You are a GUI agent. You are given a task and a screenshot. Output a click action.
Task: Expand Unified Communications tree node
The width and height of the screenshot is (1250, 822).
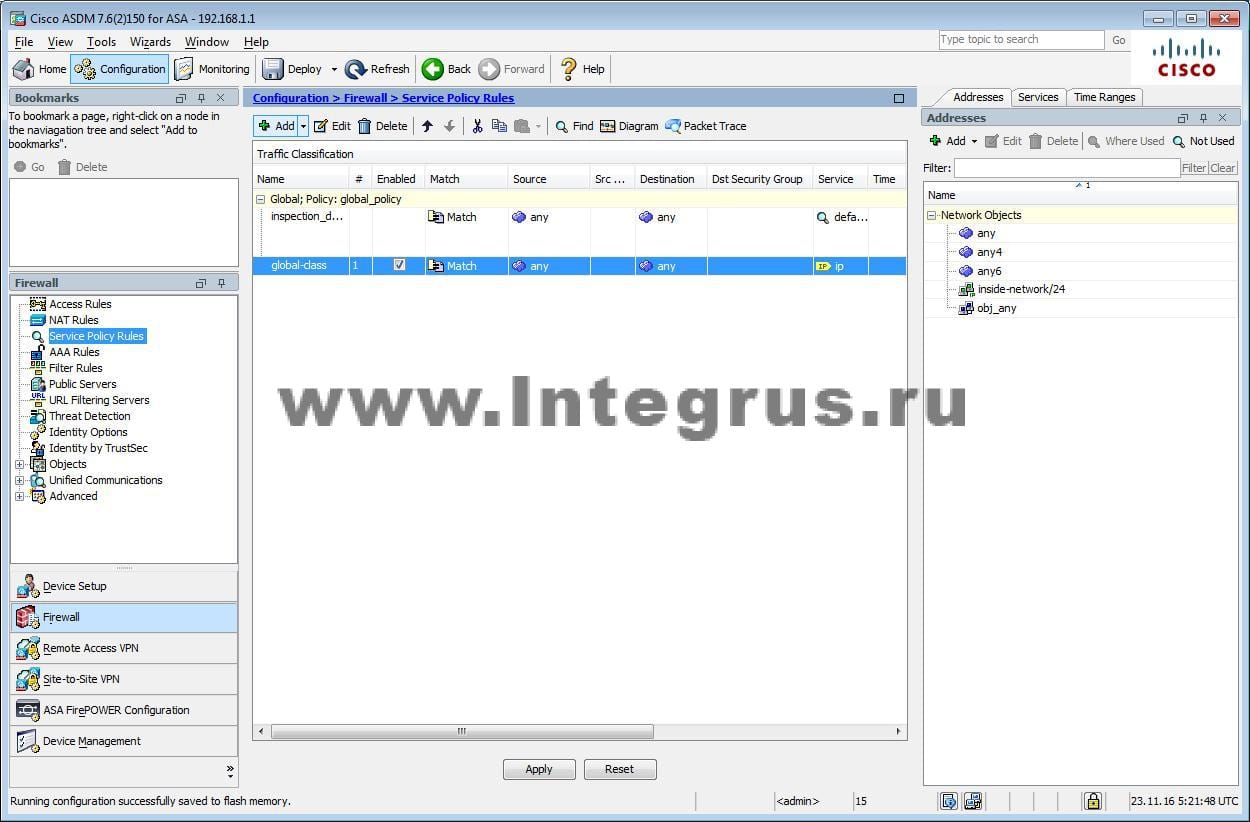pos(19,480)
